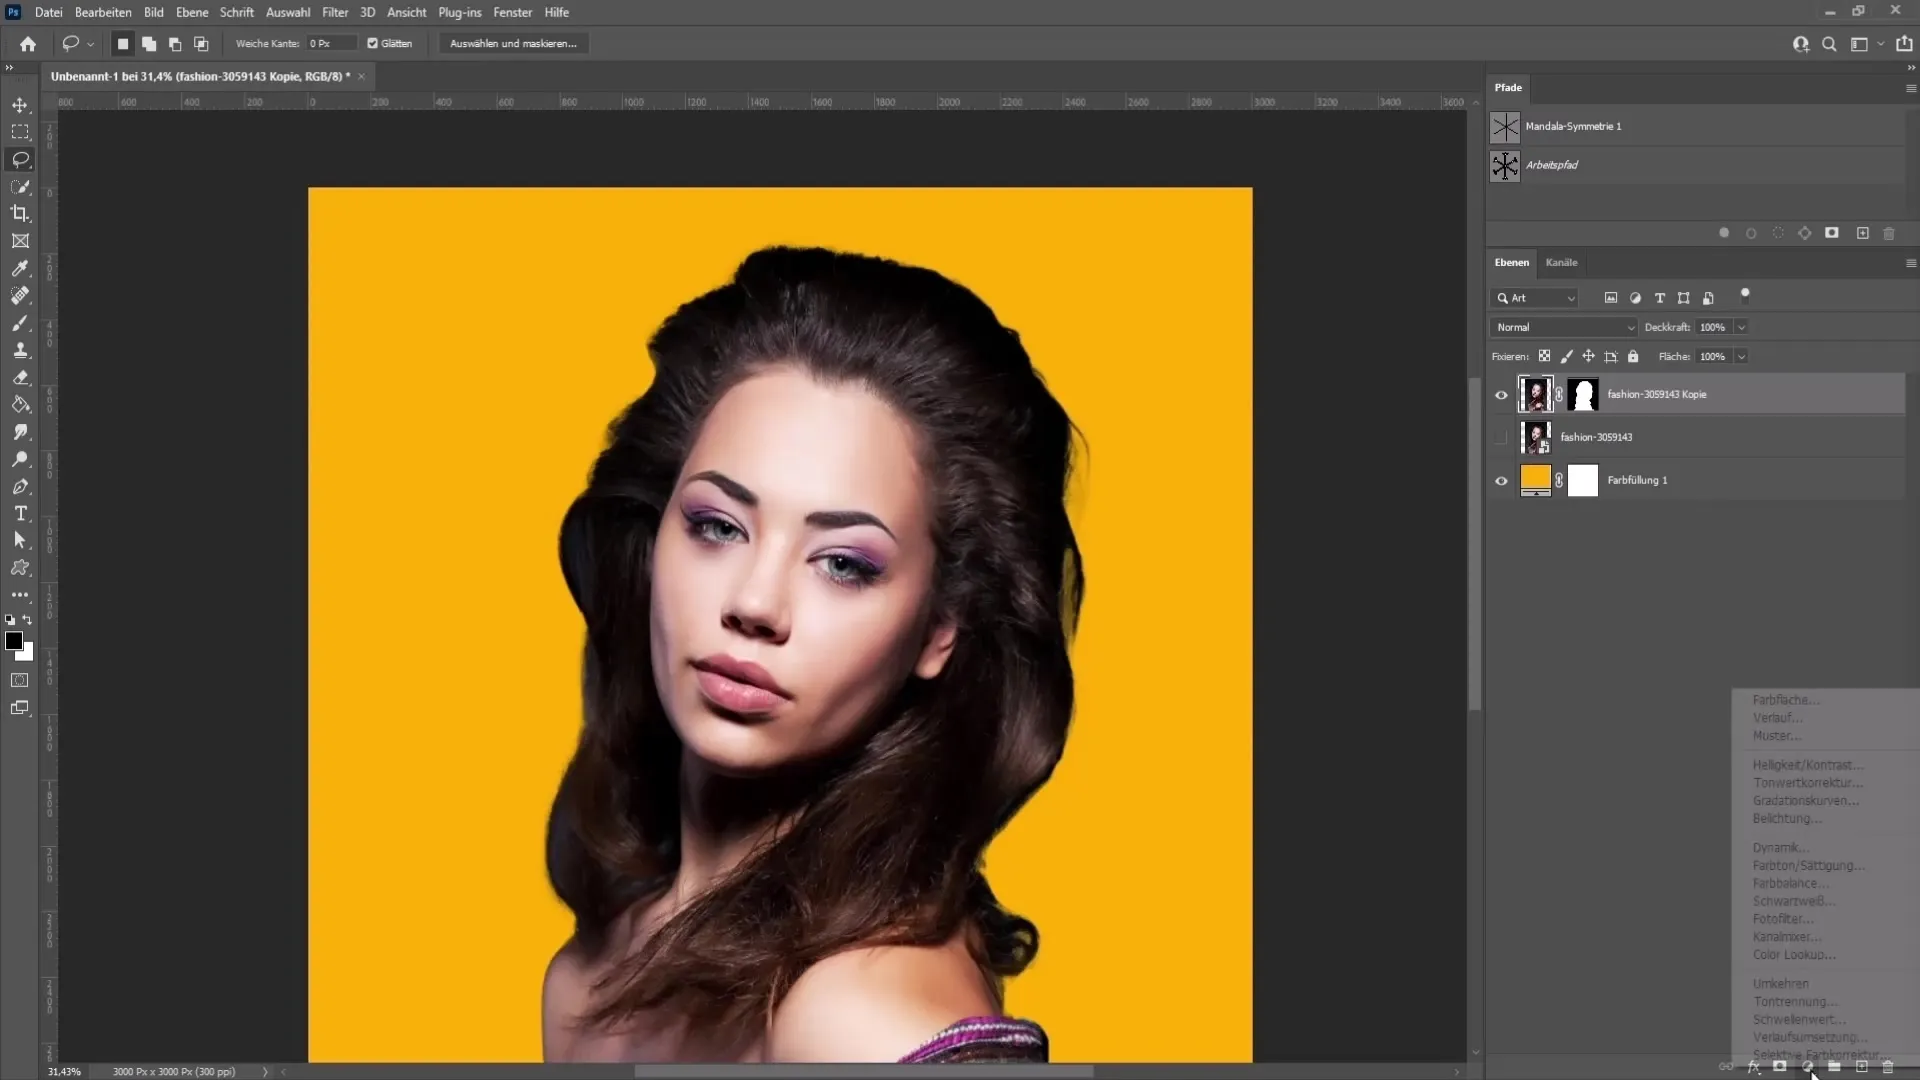Switch to the Kanäle tab
Viewport: 1920px width, 1080px height.
(1563, 262)
